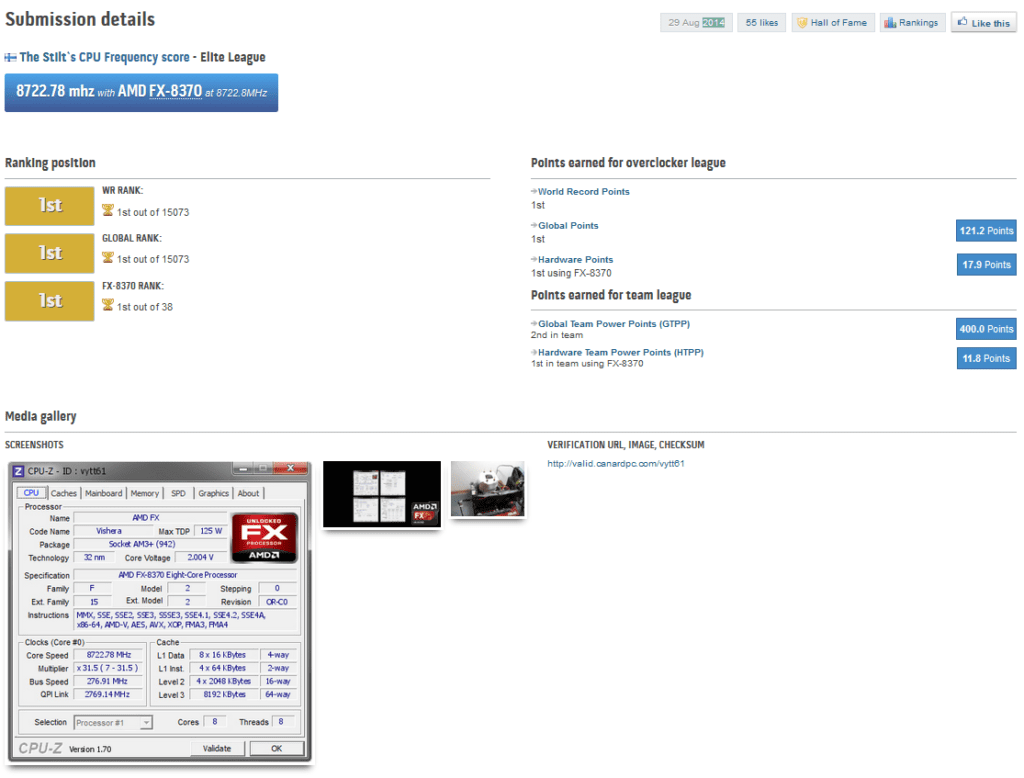Open the CPU-Z screenshot image
The height and width of the screenshot is (778, 1024).
point(160,611)
